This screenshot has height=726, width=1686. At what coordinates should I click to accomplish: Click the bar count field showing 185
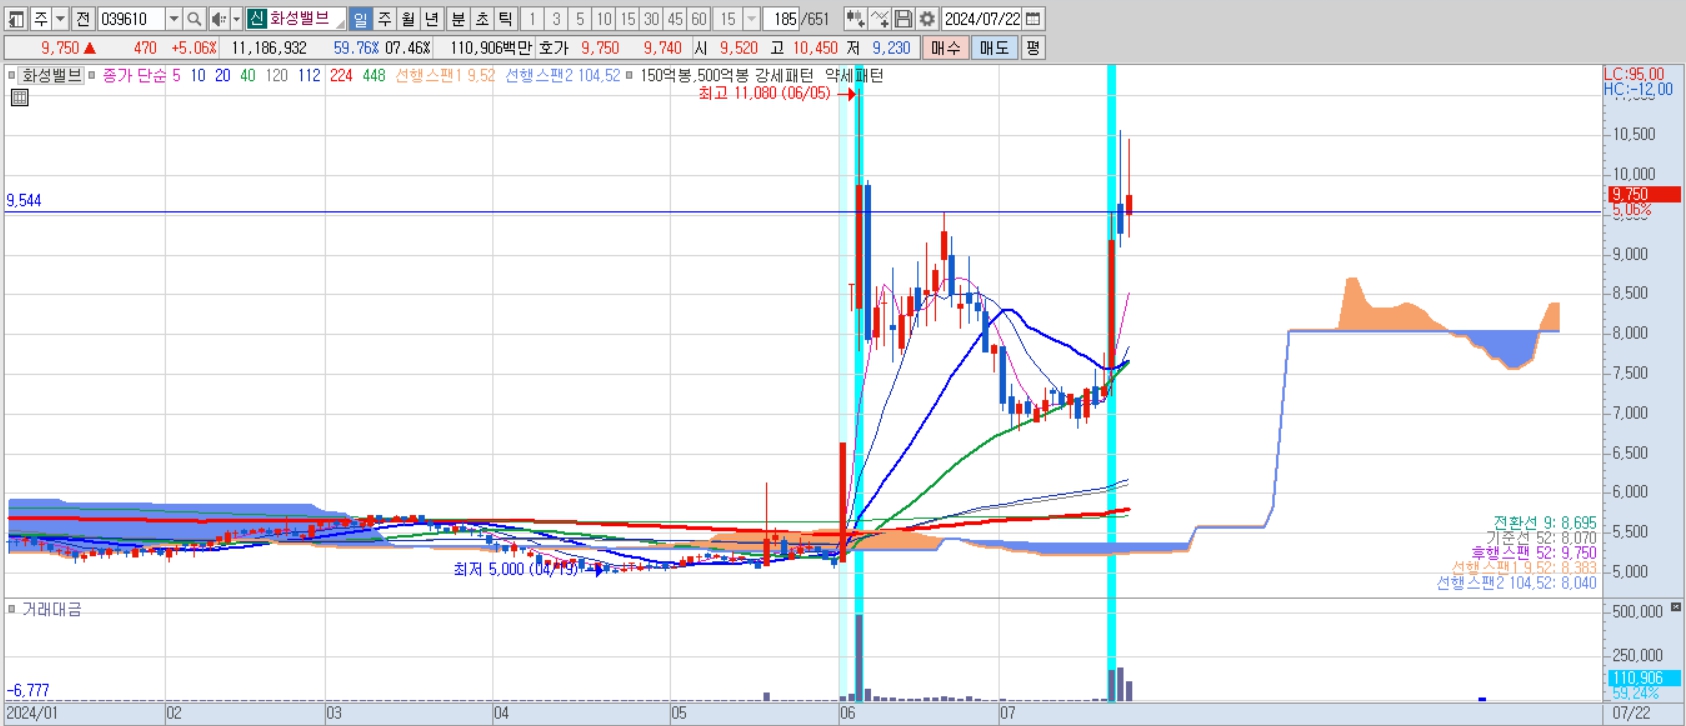point(783,19)
